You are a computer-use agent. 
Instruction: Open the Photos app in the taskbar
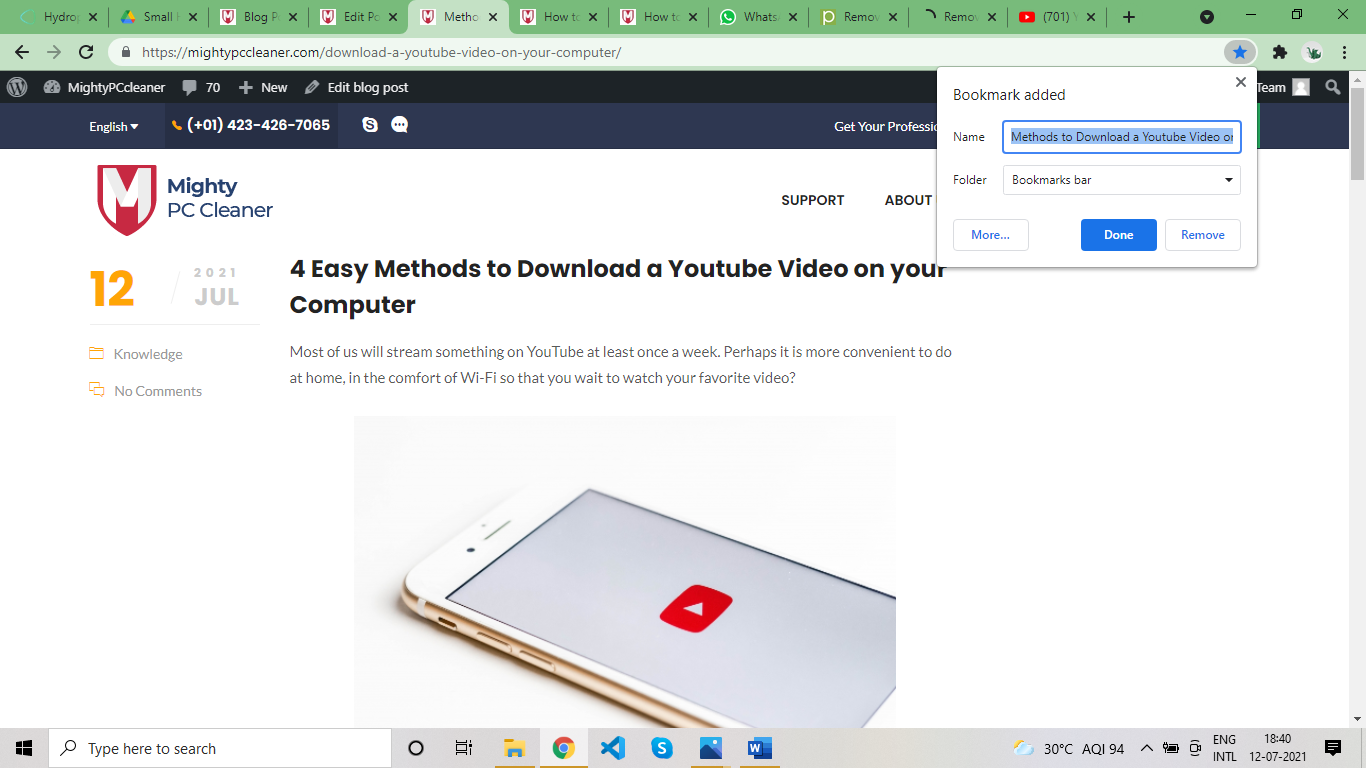click(711, 748)
